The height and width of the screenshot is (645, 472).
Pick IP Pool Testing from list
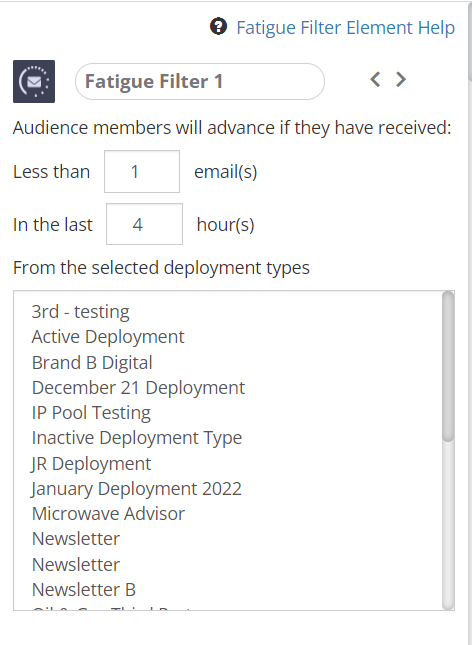pyautogui.click(x=91, y=413)
